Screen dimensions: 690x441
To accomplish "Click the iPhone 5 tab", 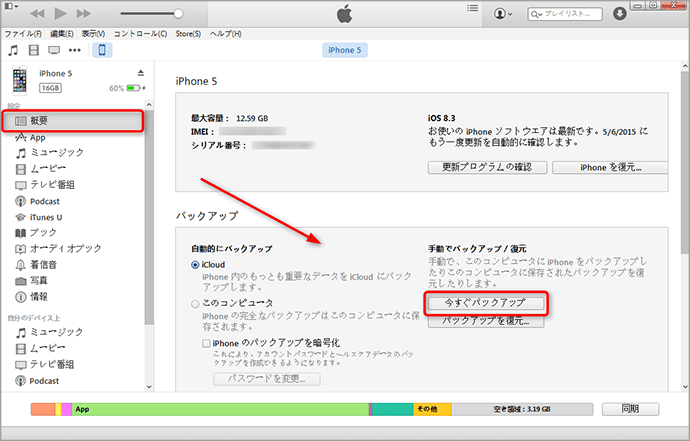I will click(x=345, y=50).
